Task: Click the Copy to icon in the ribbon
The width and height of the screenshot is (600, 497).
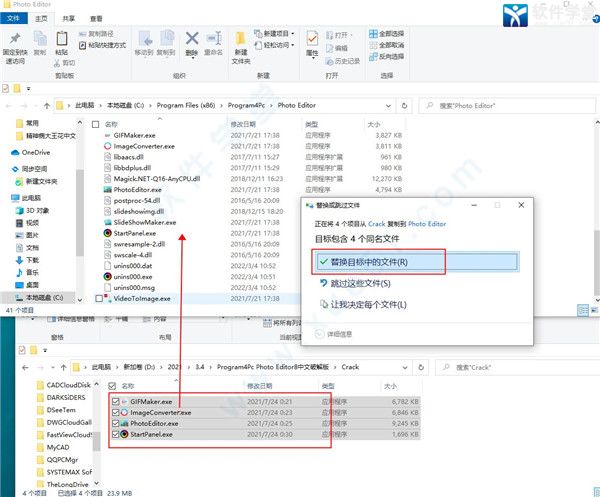Action: 166,39
